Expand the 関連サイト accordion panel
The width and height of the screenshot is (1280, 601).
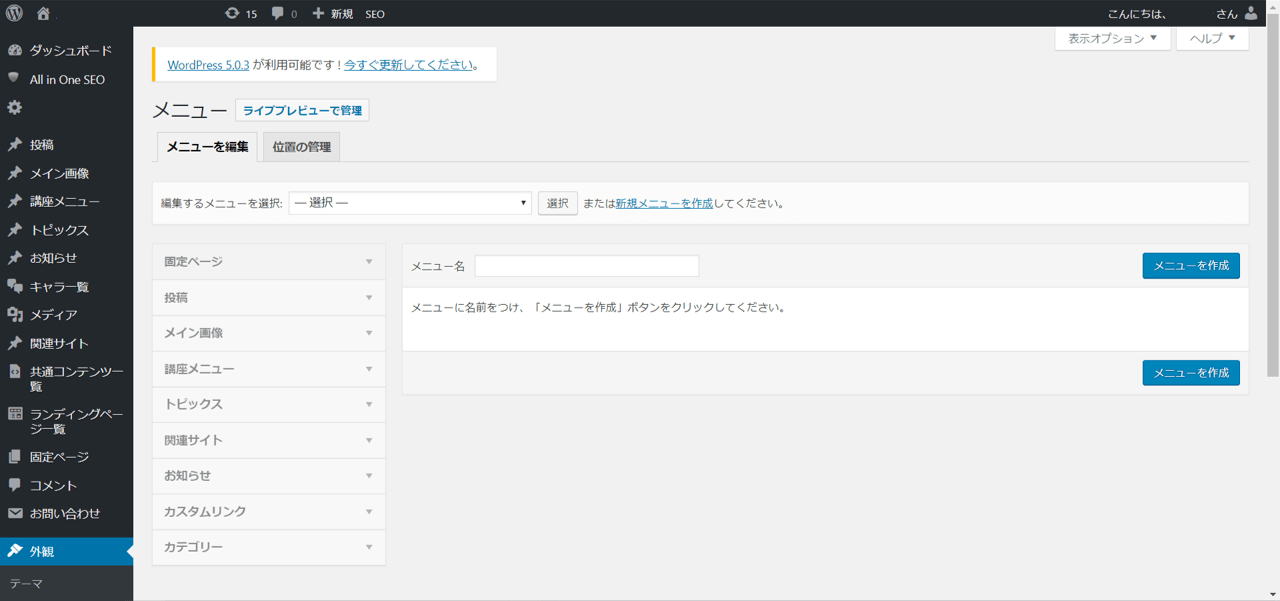(x=269, y=440)
